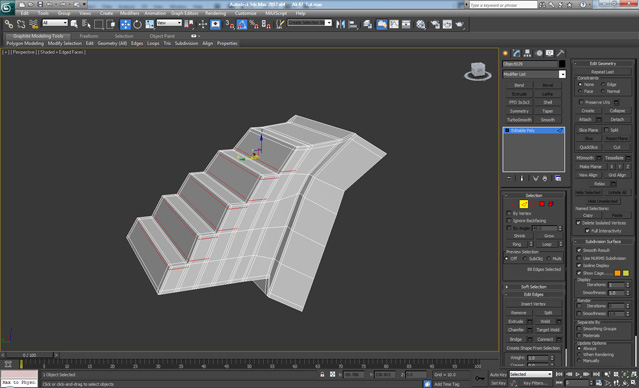This screenshot has width=639, height=388.
Task: Open the Hierarchy command panel tab
Action: 527,53
